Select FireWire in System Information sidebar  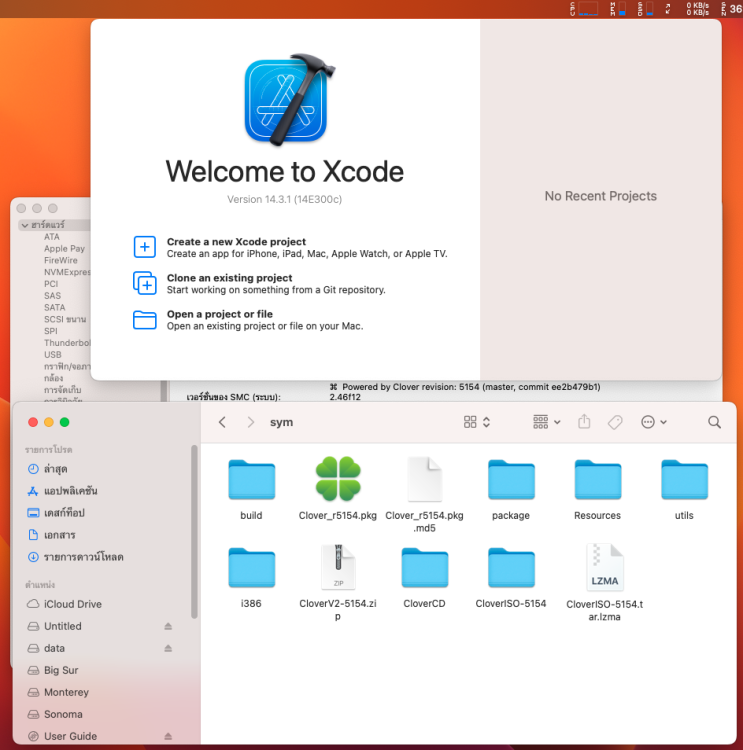tap(60, 260)
